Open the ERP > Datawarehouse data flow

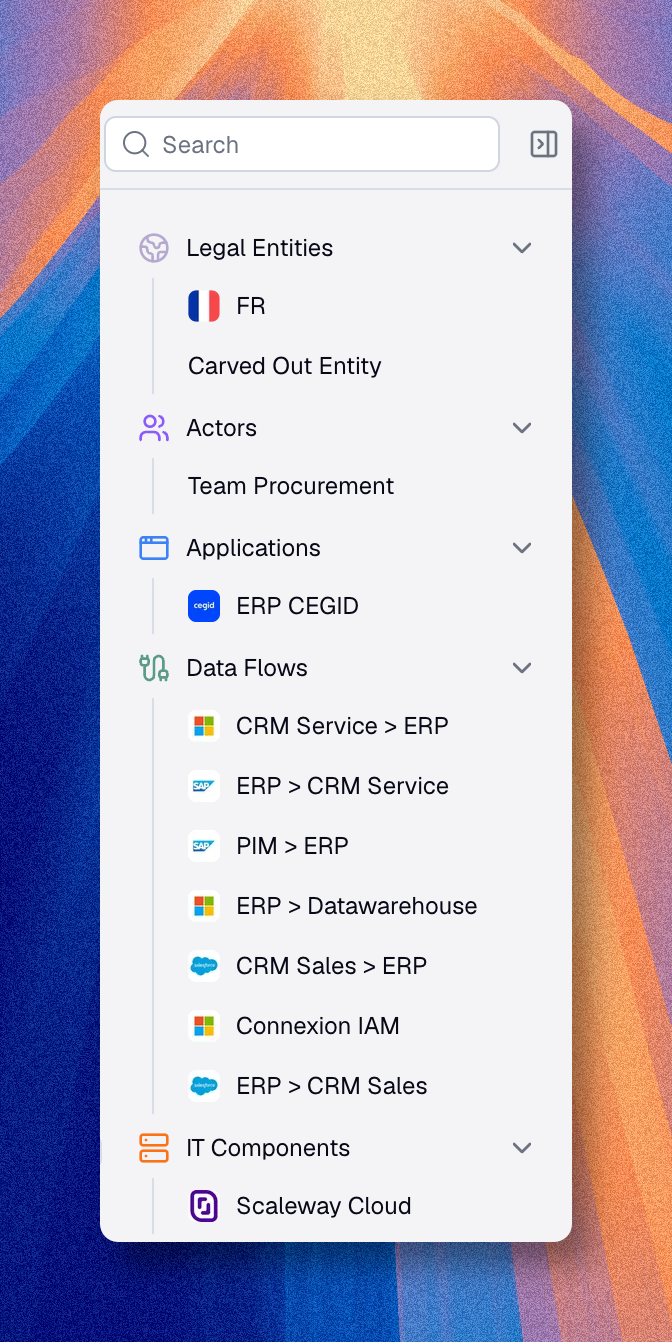(x=355, y=905)
